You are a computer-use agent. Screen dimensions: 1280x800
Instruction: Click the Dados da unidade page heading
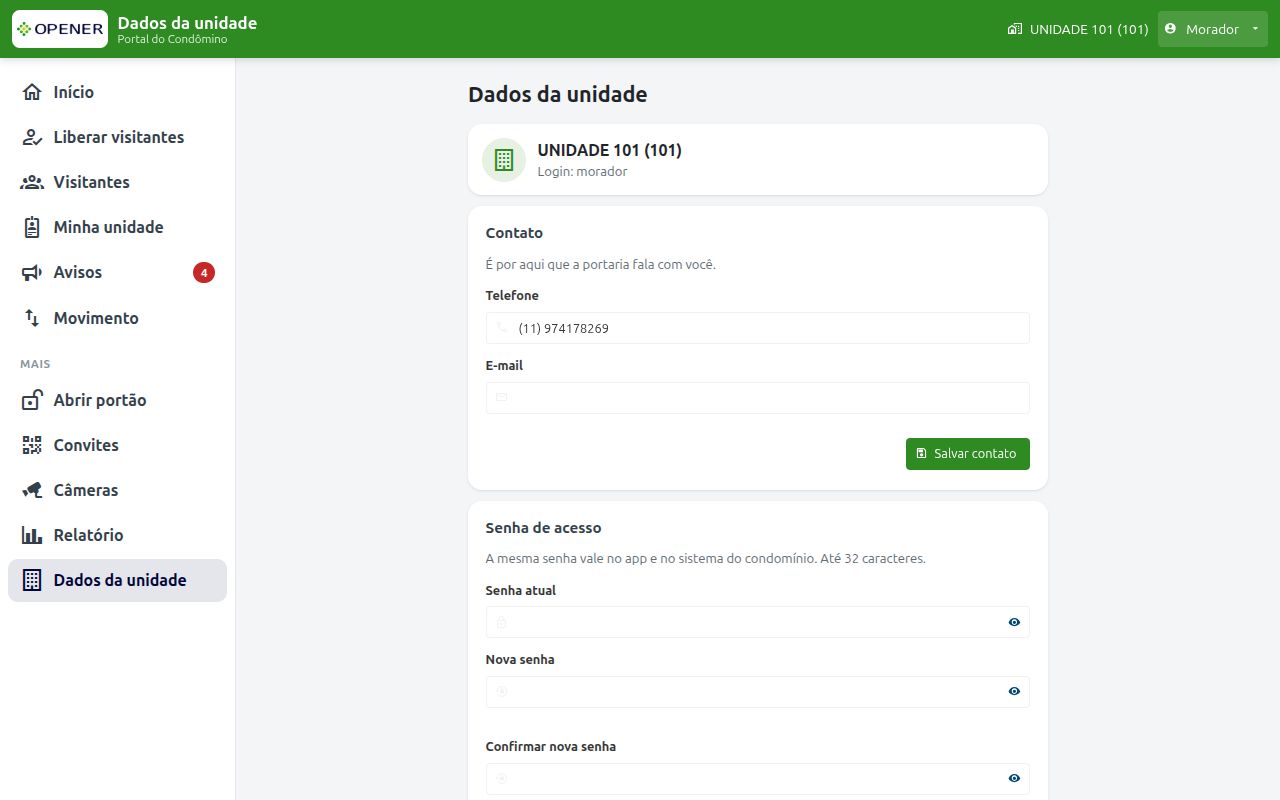[558, 95]
